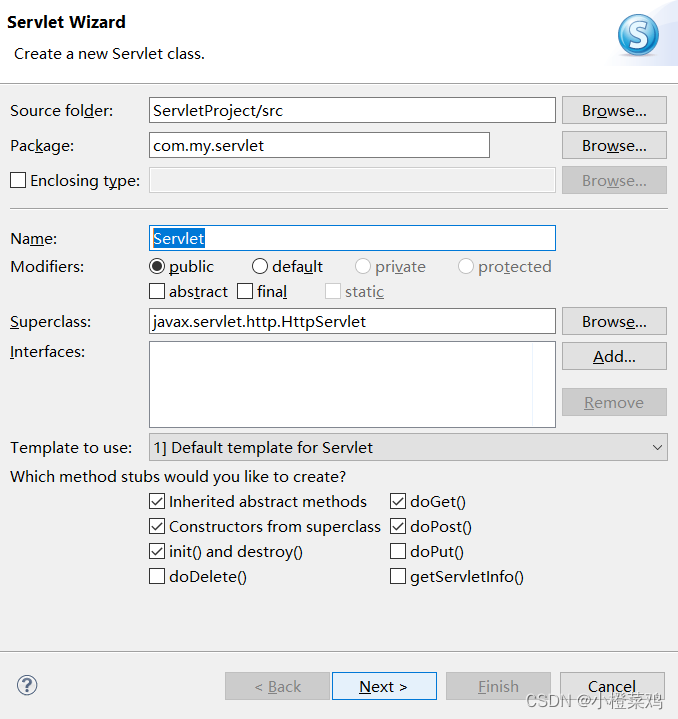Select the public modifier radio button

[x=157, y=267]
